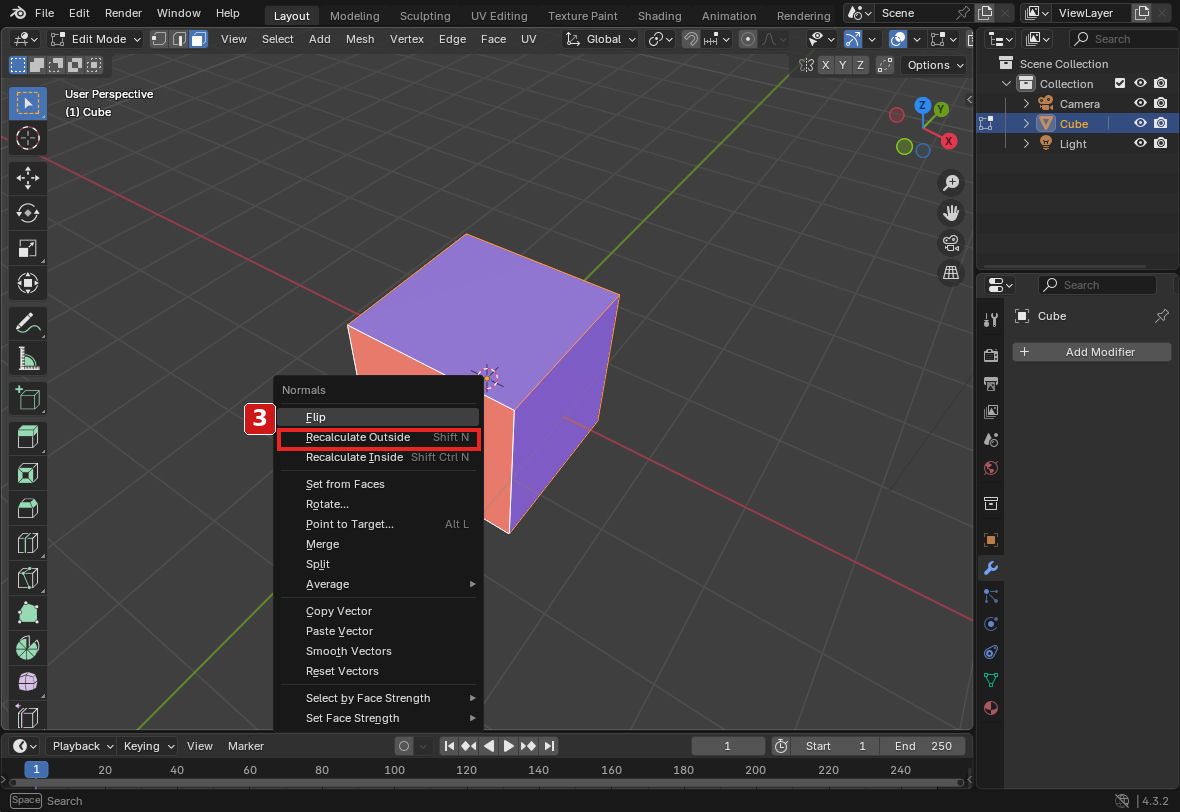Select the Cursor tool in the toolbar
Image resolution: width=1180 pixels, height=812 pixels.
tap(28, 138)
